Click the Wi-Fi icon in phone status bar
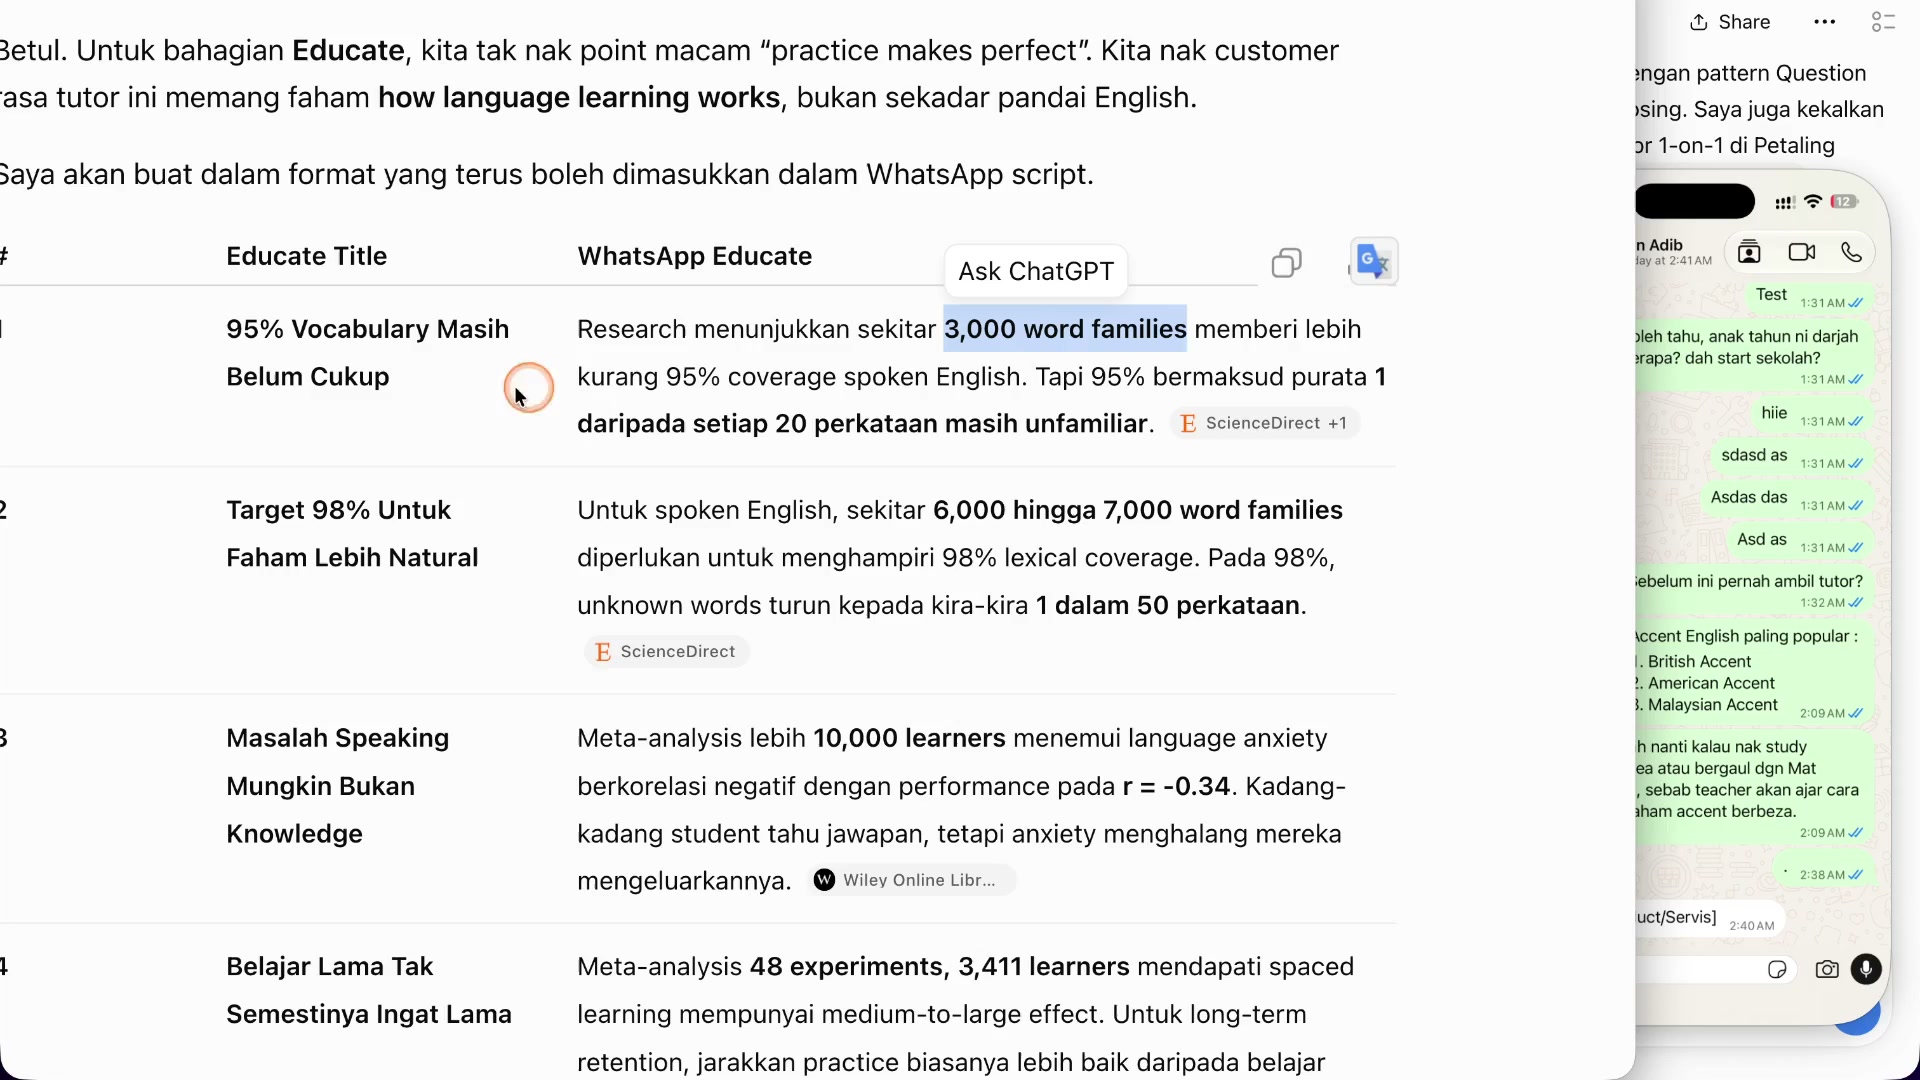 (1813, 202)
